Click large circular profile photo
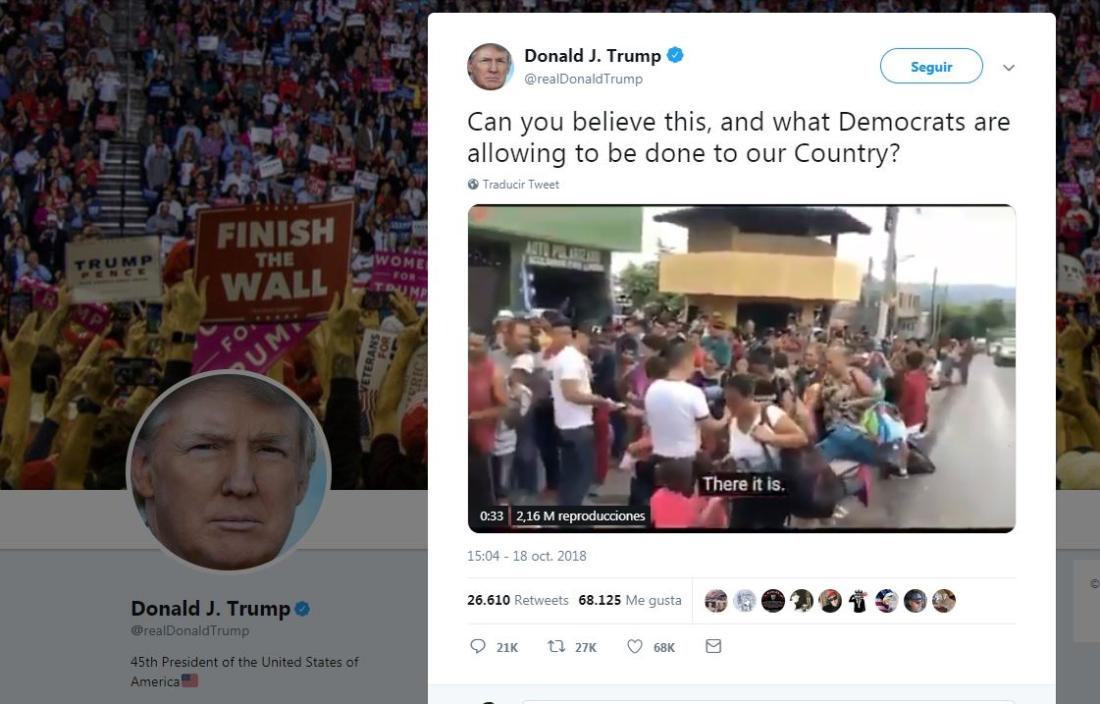The height and width of the screenshot is (704, 1100). coord(228,473)
